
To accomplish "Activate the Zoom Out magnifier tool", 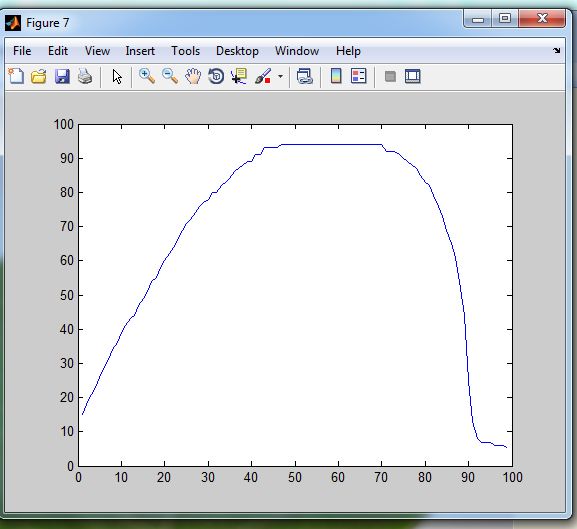I will click(170, 76).
